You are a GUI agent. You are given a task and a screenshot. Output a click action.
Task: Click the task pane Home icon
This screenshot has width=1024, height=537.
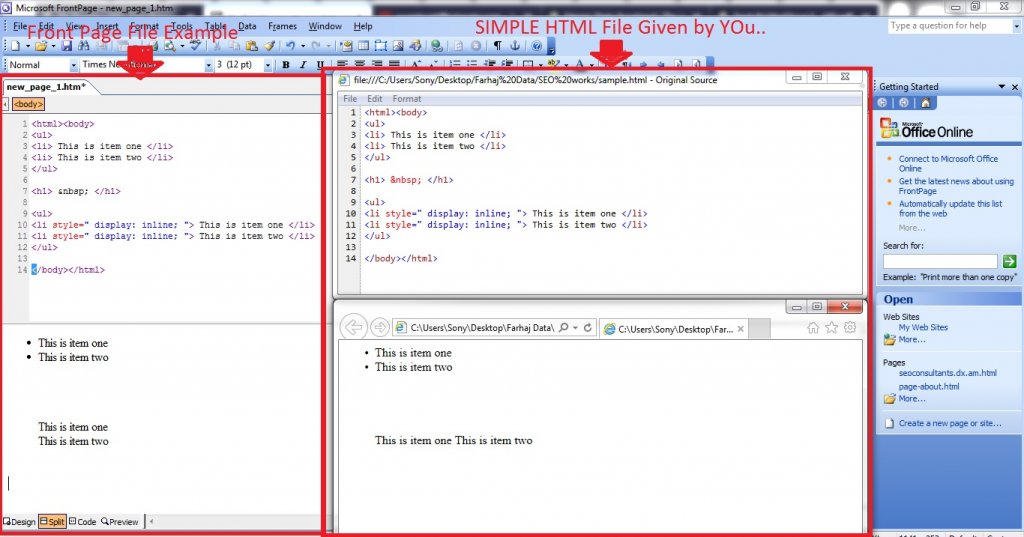click(926, 103)
